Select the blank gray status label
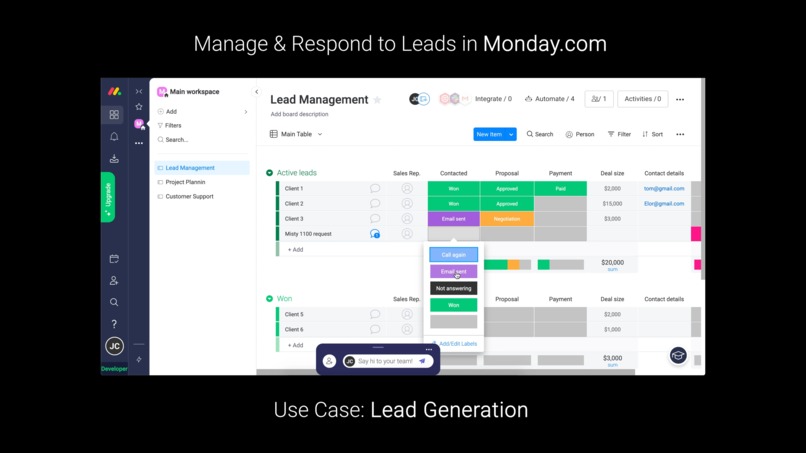The width and height of the screenshot is (806, 453). [x=453, y=322]
